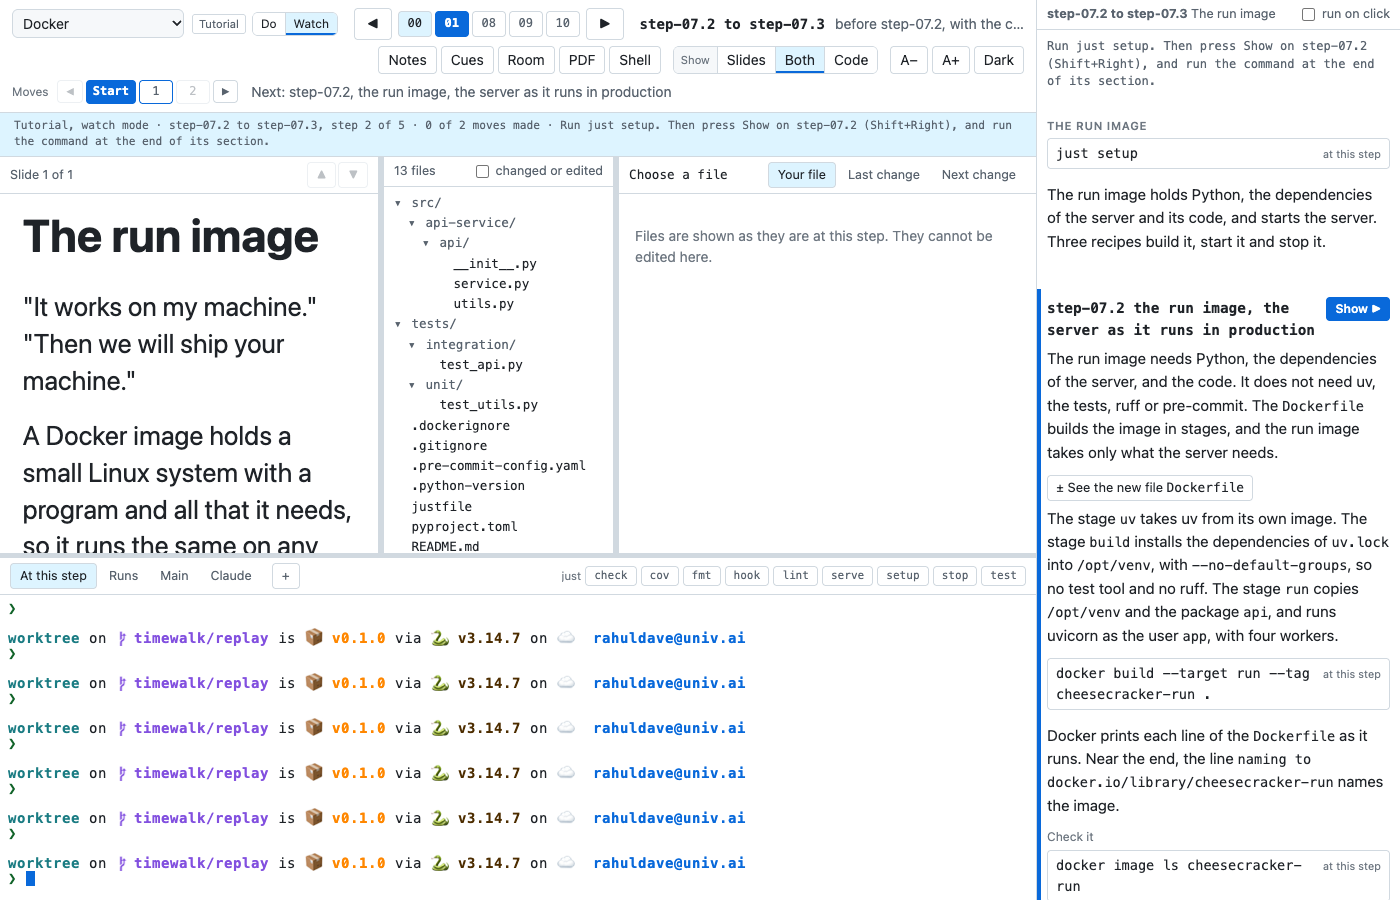
Task: Run the just serve recipe button
Action: point(848,576)
